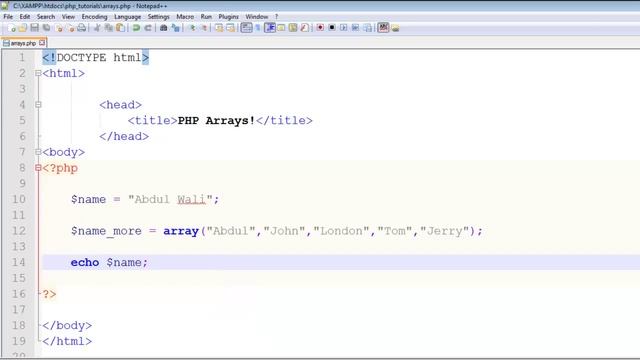Screen dimensions: 640x360
Task: Open the Language menu
Action: click(127, 17)
